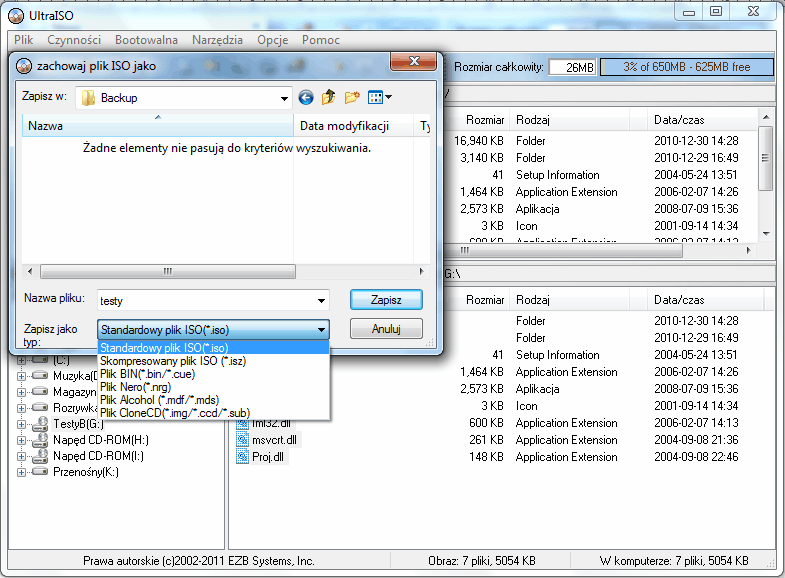Expand the Napęd CD-ROM(I:) tree node
The image size is (785, 578).
point(22,457)
